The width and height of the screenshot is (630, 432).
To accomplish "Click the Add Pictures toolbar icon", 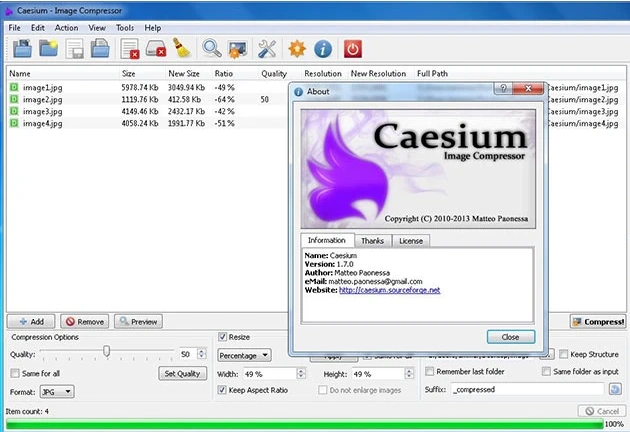I will click(22, 49).
